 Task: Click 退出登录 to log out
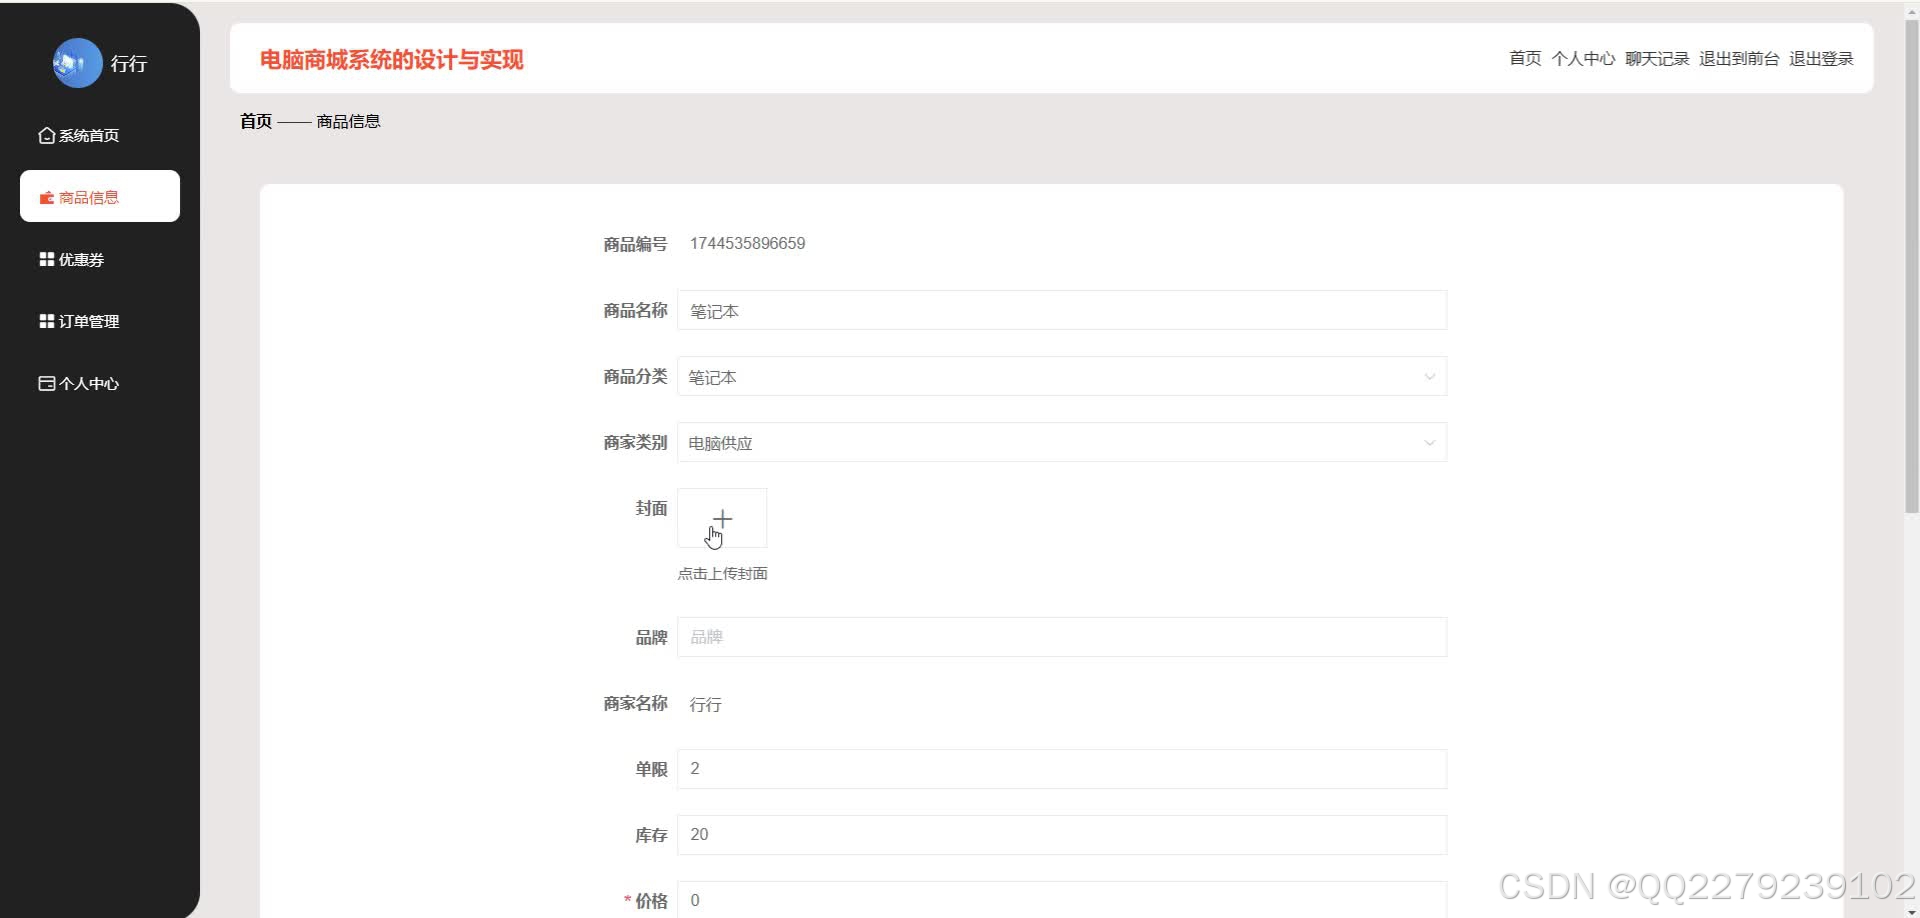point(1820,58)
